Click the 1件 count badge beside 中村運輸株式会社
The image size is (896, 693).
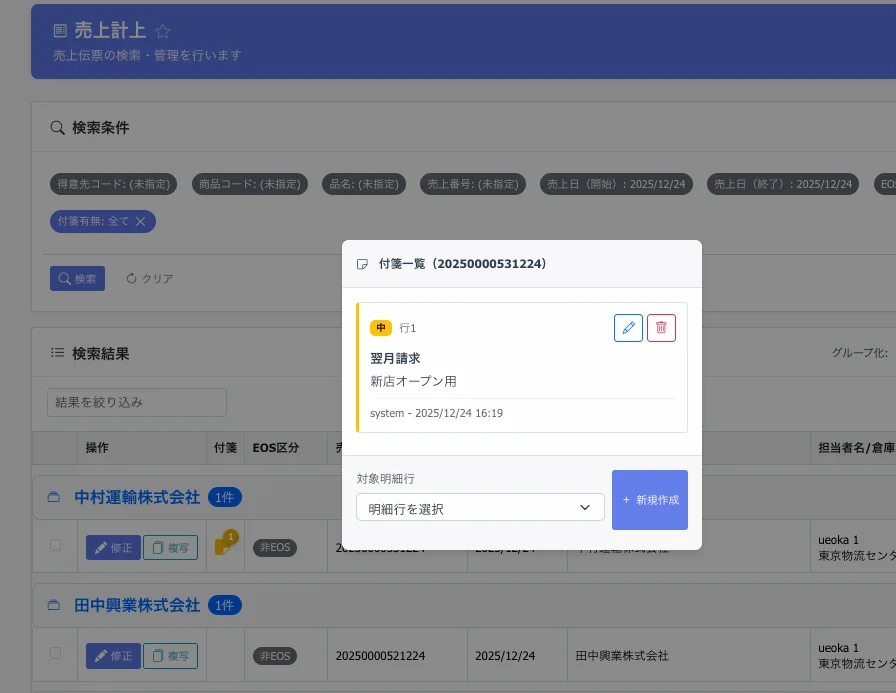[x=224, y=497]
